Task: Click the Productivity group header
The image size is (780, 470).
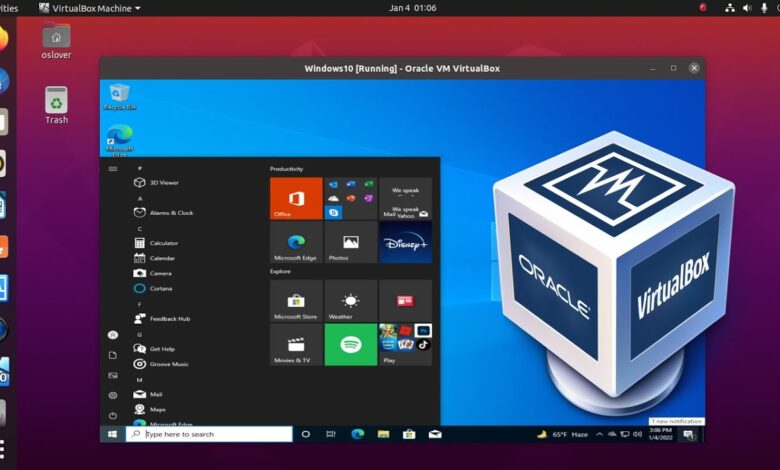Action: (x=287, y=169)
